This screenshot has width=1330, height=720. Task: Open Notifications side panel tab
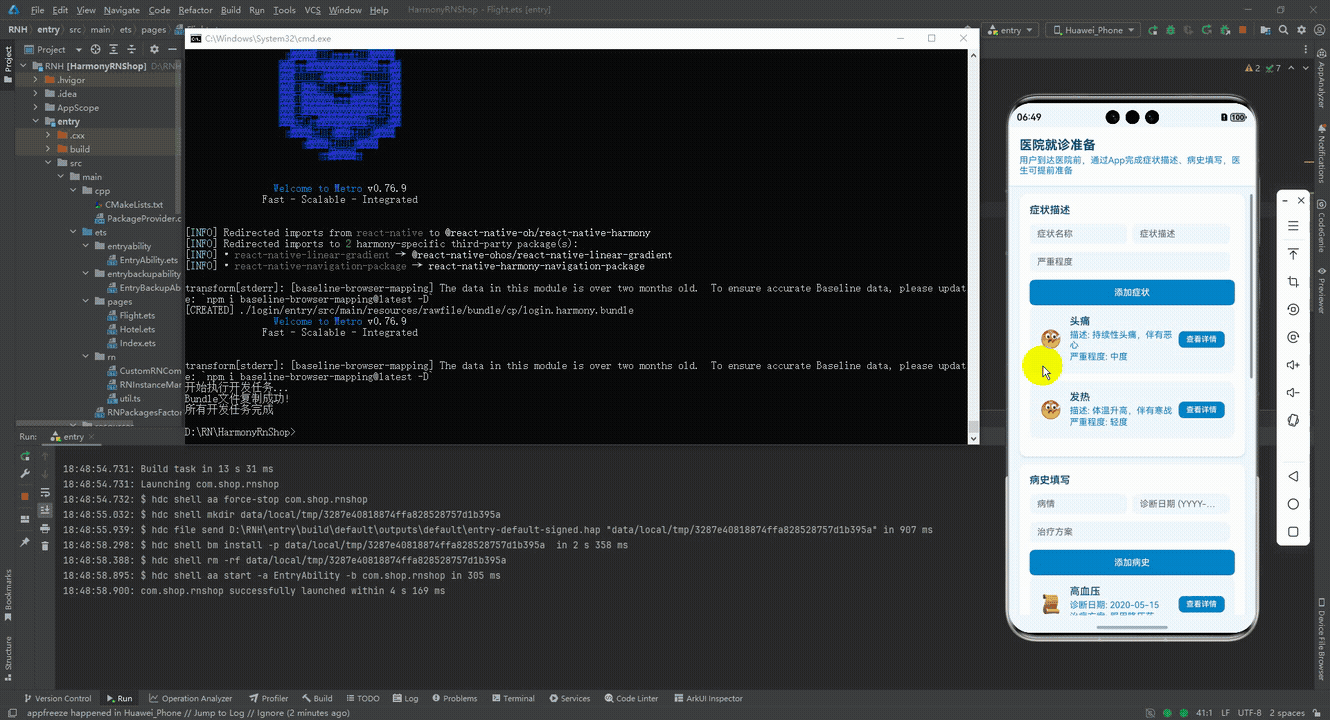[x=1321, y=153]
